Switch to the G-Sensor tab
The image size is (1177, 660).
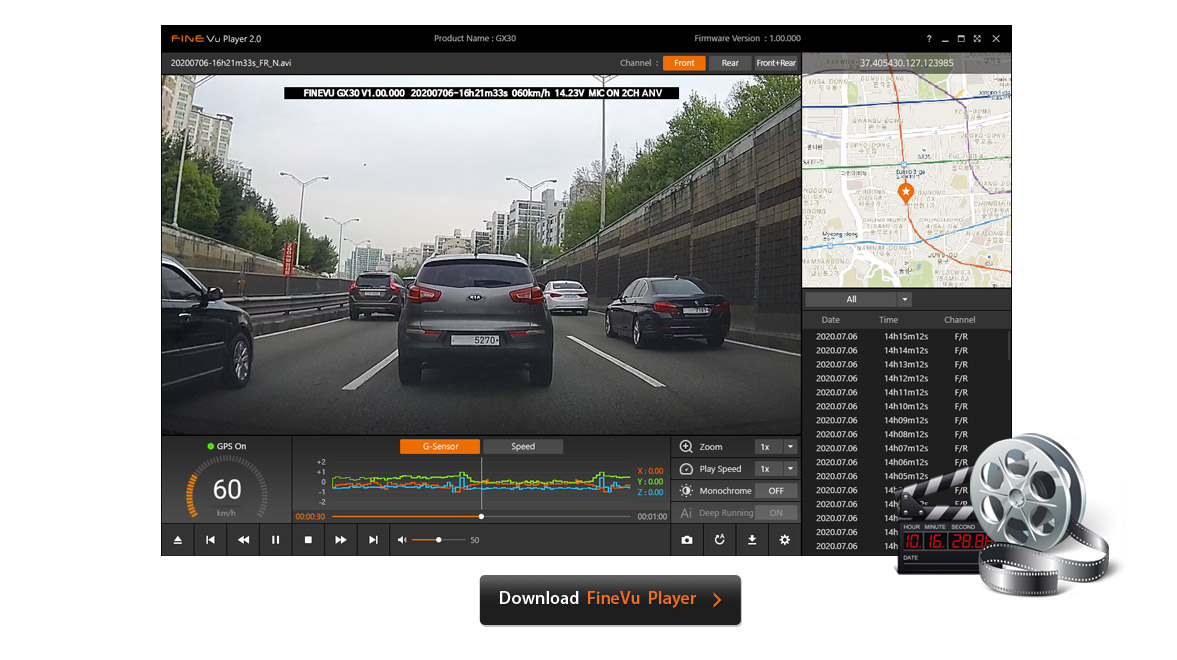coord(440,447)
